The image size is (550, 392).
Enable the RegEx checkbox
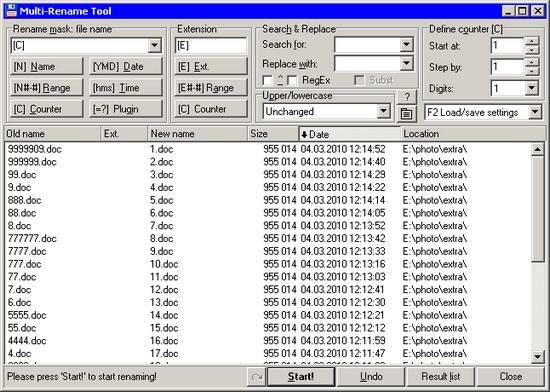point(293,81)
